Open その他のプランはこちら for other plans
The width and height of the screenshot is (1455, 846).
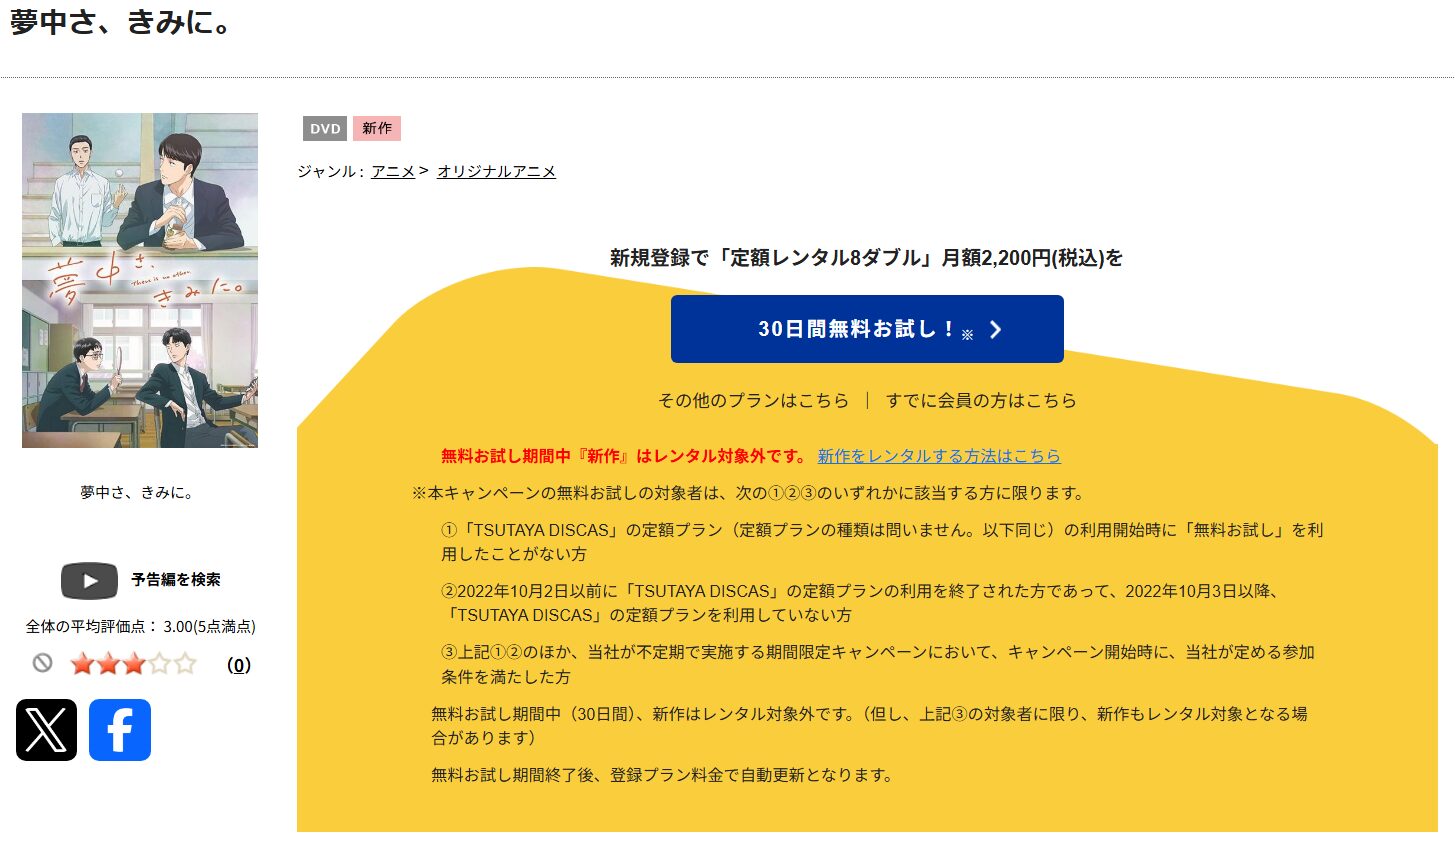coord(755,400)
